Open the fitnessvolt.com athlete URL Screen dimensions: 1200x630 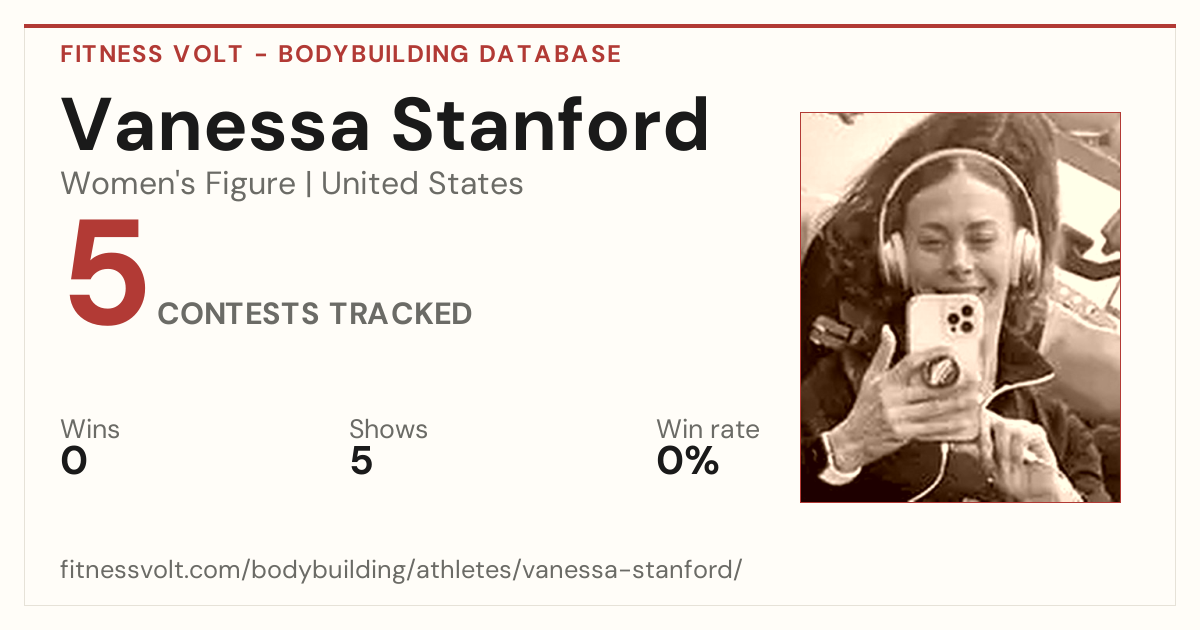[401, 570]
